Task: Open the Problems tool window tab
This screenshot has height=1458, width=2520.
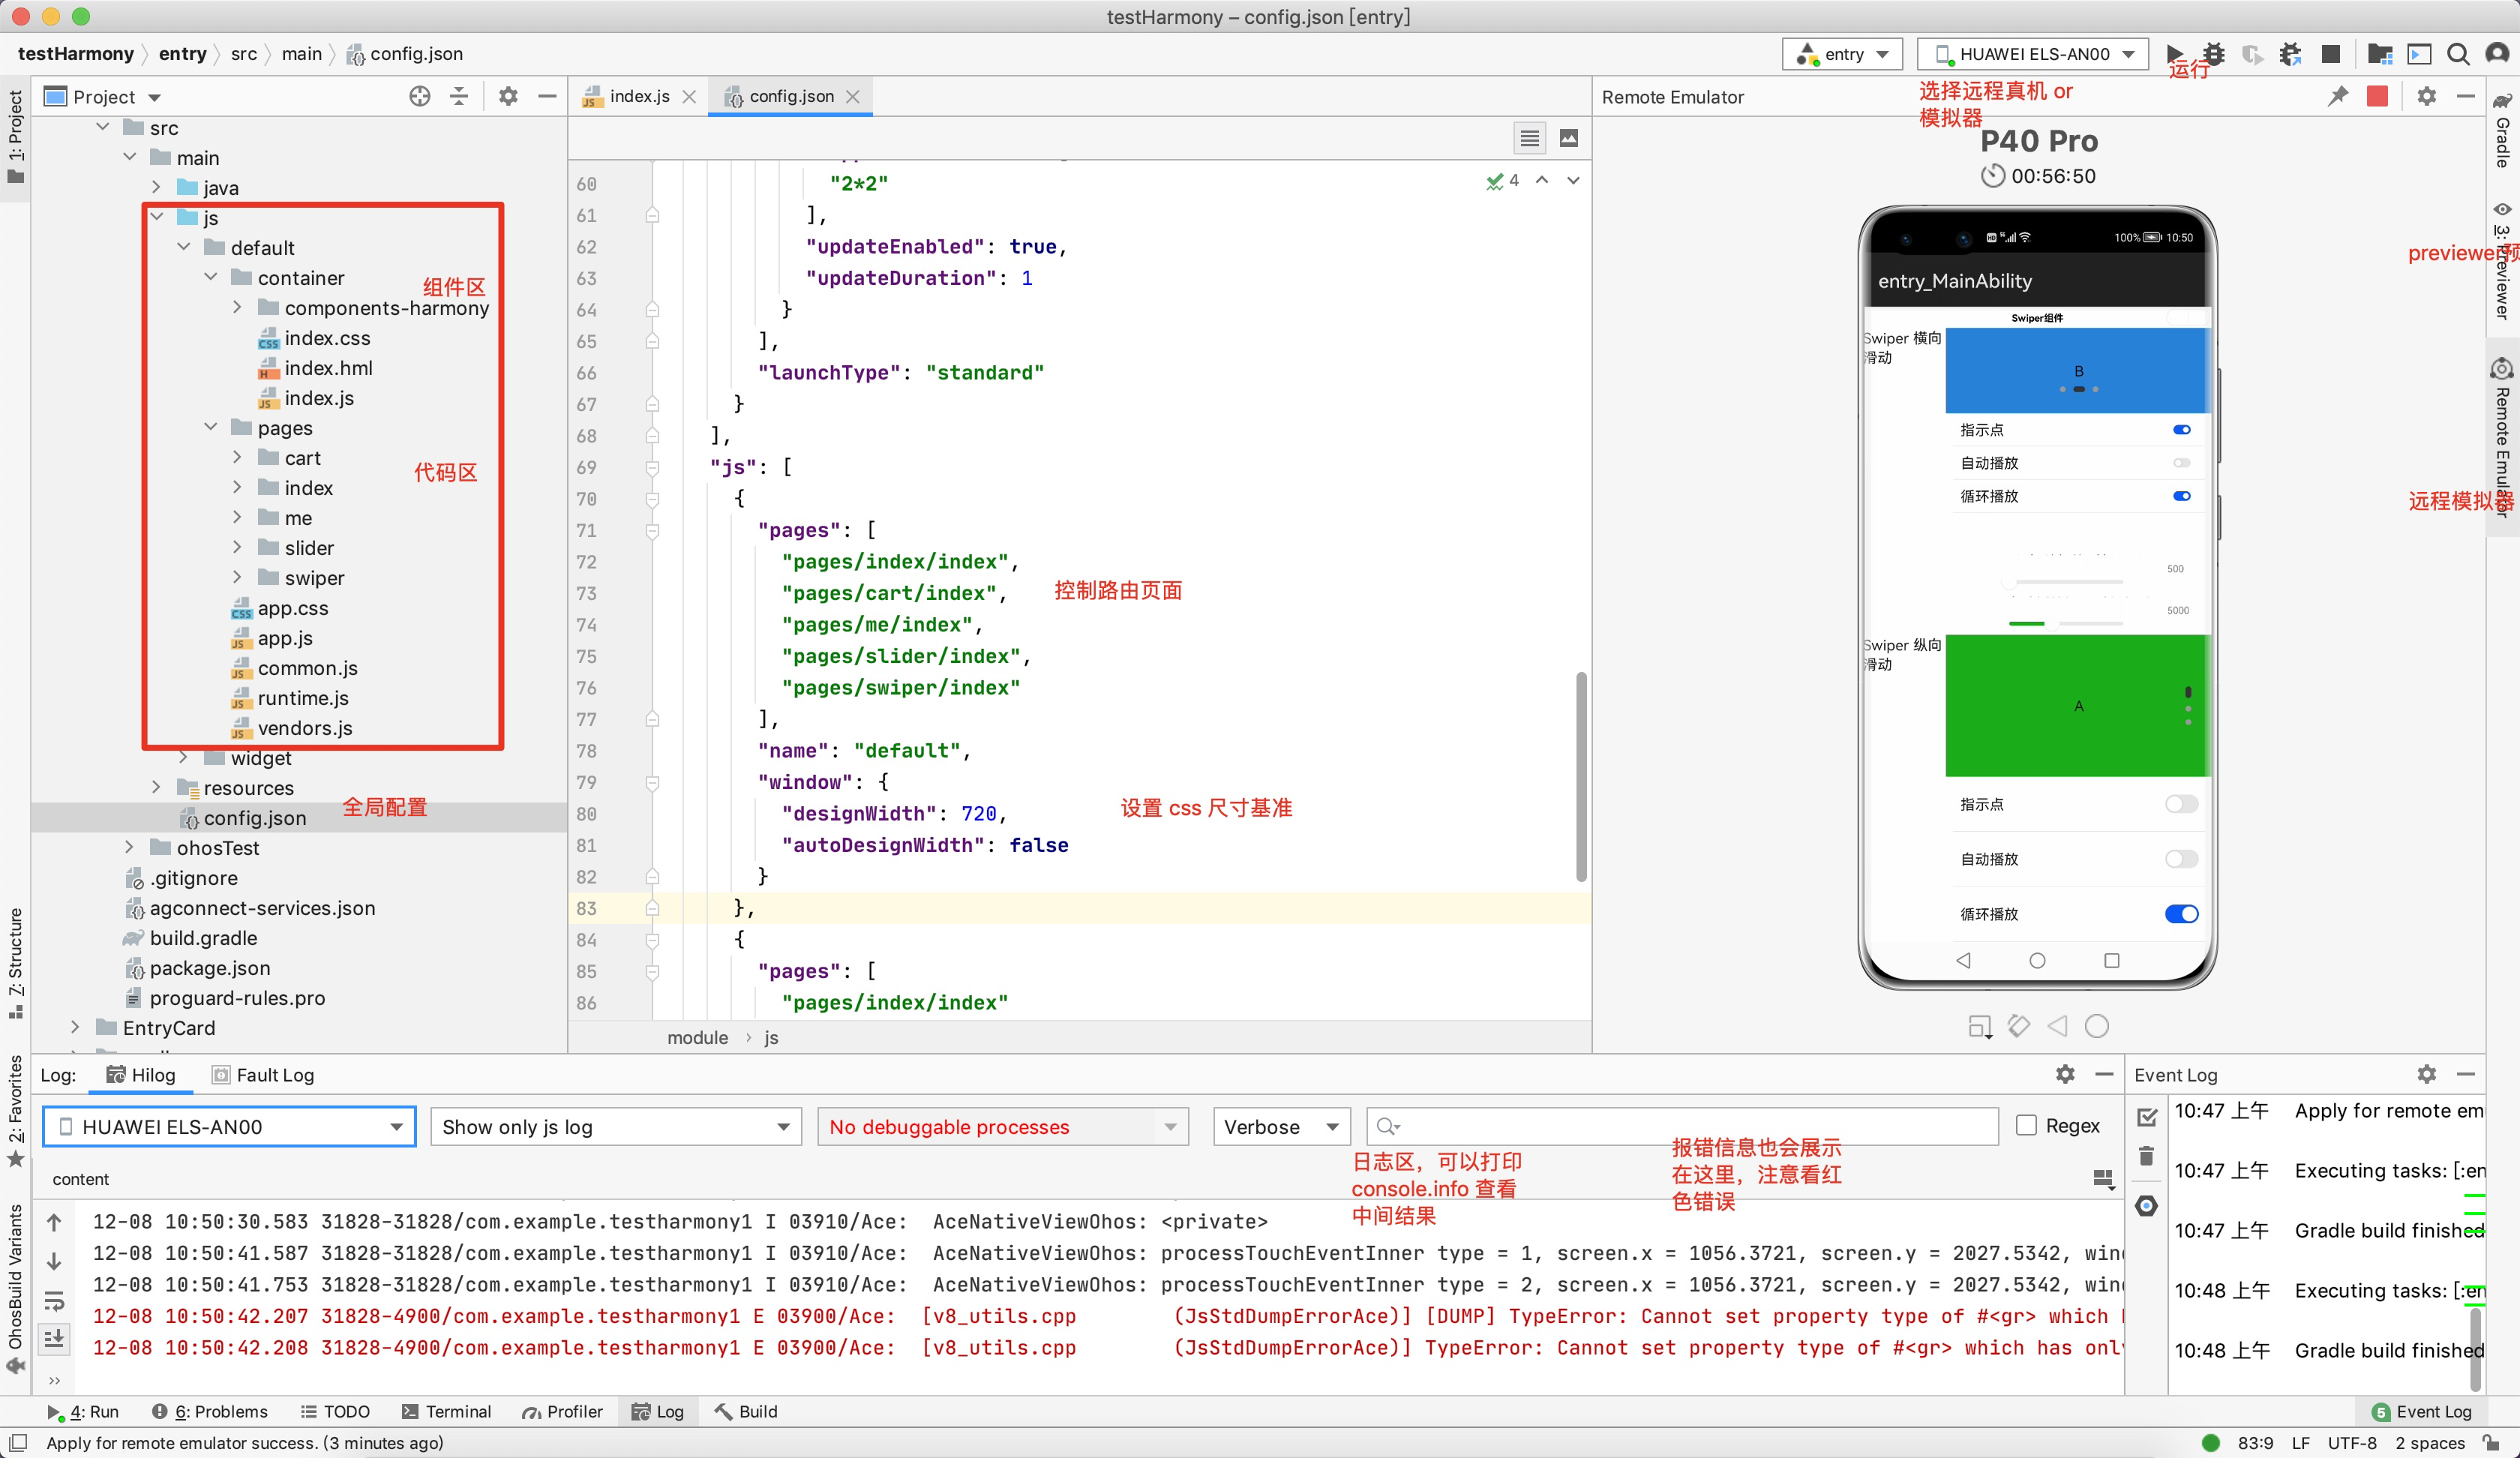Action: pyautogui.click(x=210, y=1411)
